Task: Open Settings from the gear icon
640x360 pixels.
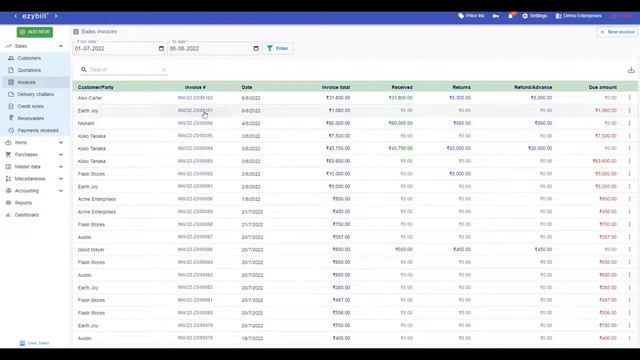Action: tap(525, 16)
